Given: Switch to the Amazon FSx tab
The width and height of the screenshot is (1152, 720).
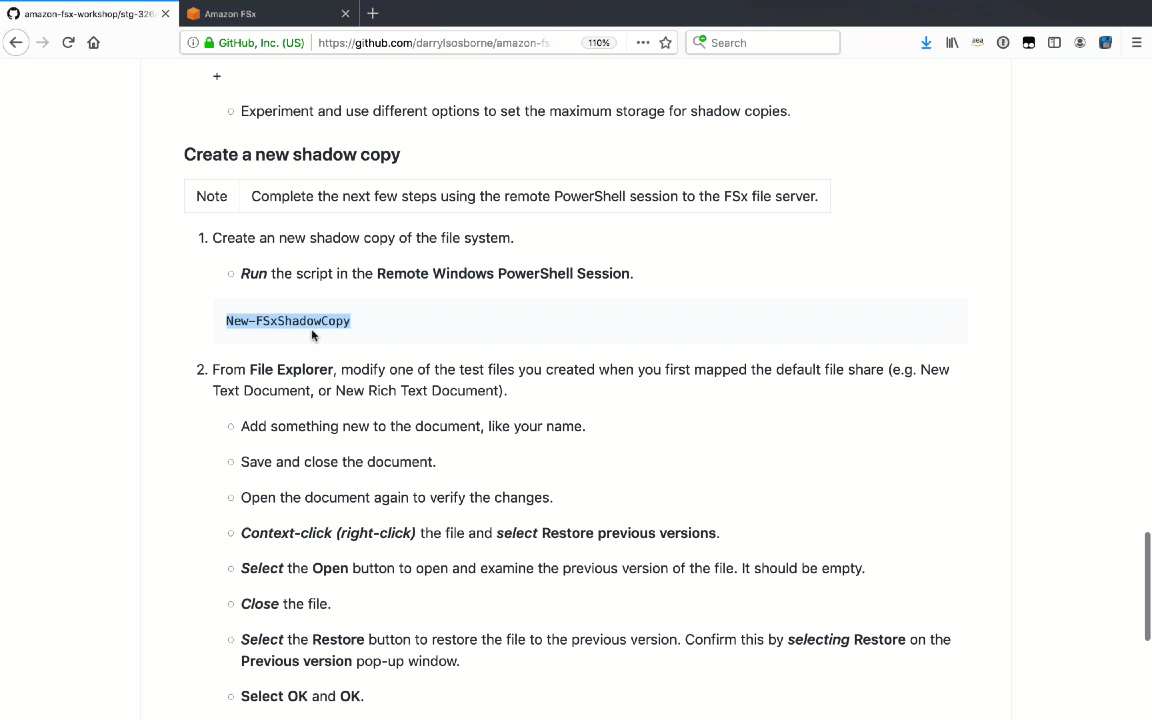Looking at the screenshot, I should click(269, 13).
